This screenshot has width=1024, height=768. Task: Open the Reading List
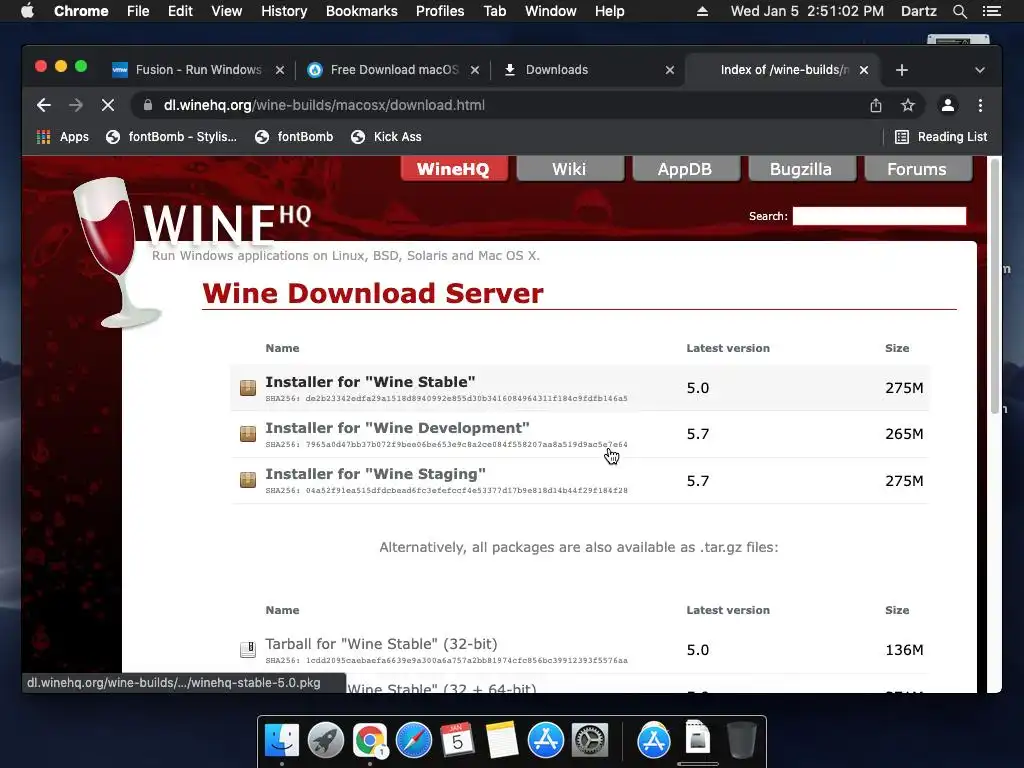[x=941, y=136]
